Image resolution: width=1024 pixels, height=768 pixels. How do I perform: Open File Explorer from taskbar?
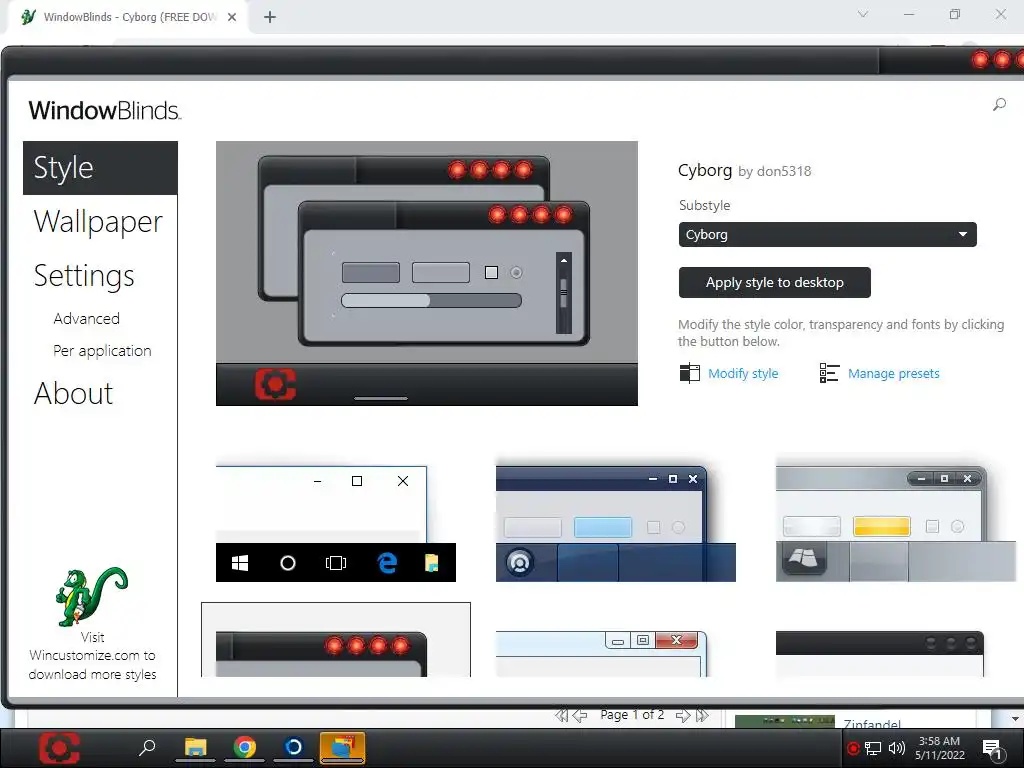pyautogui.click(x=195, y=748)
